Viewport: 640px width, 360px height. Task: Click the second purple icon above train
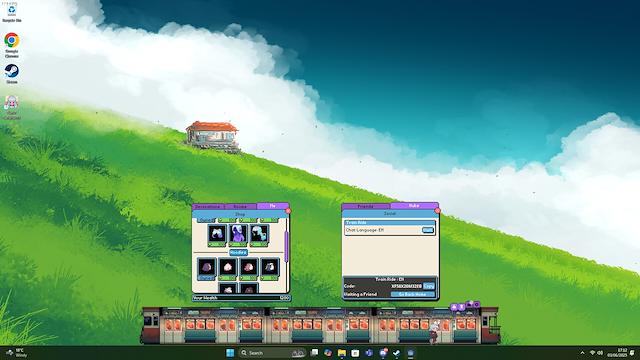pos(462,307)
